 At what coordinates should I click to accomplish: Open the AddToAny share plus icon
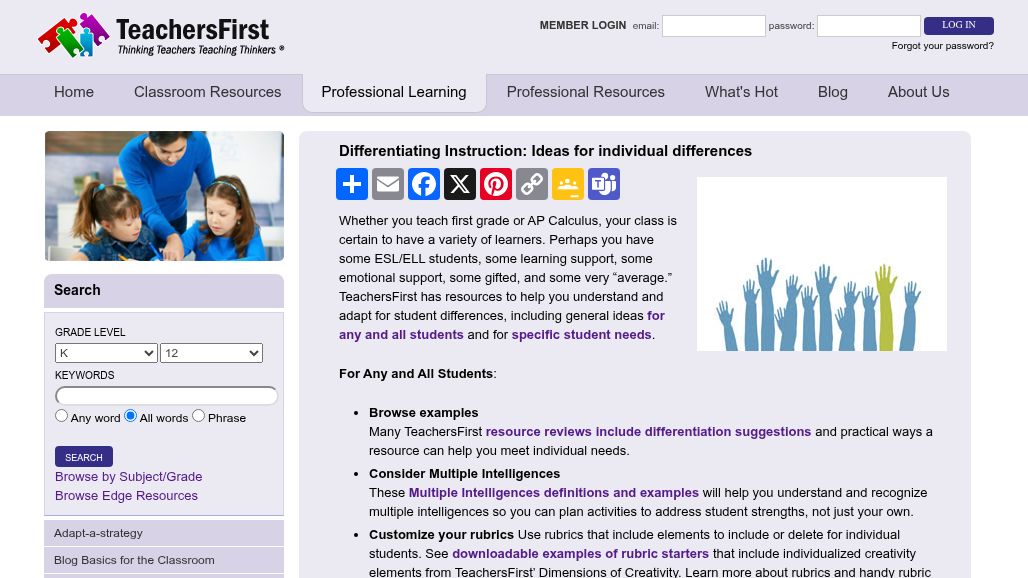tap(352, 184)
